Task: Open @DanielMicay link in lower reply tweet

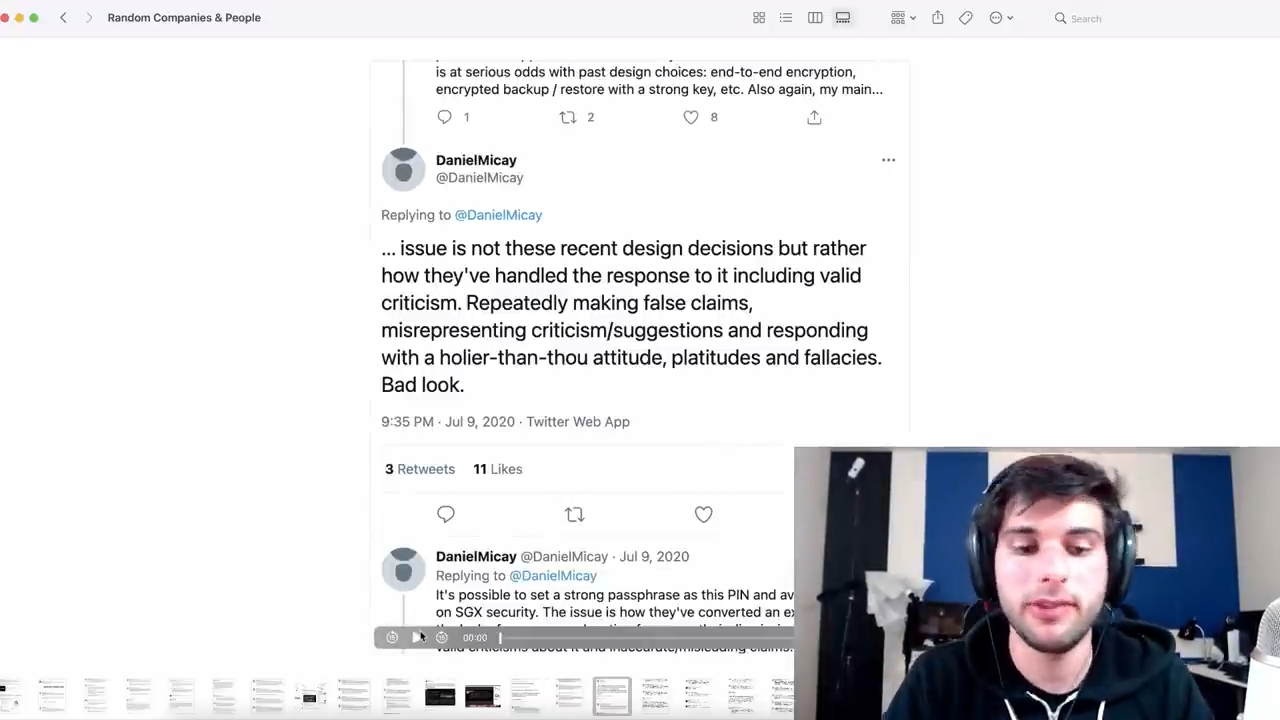Action: coord(553,576)
